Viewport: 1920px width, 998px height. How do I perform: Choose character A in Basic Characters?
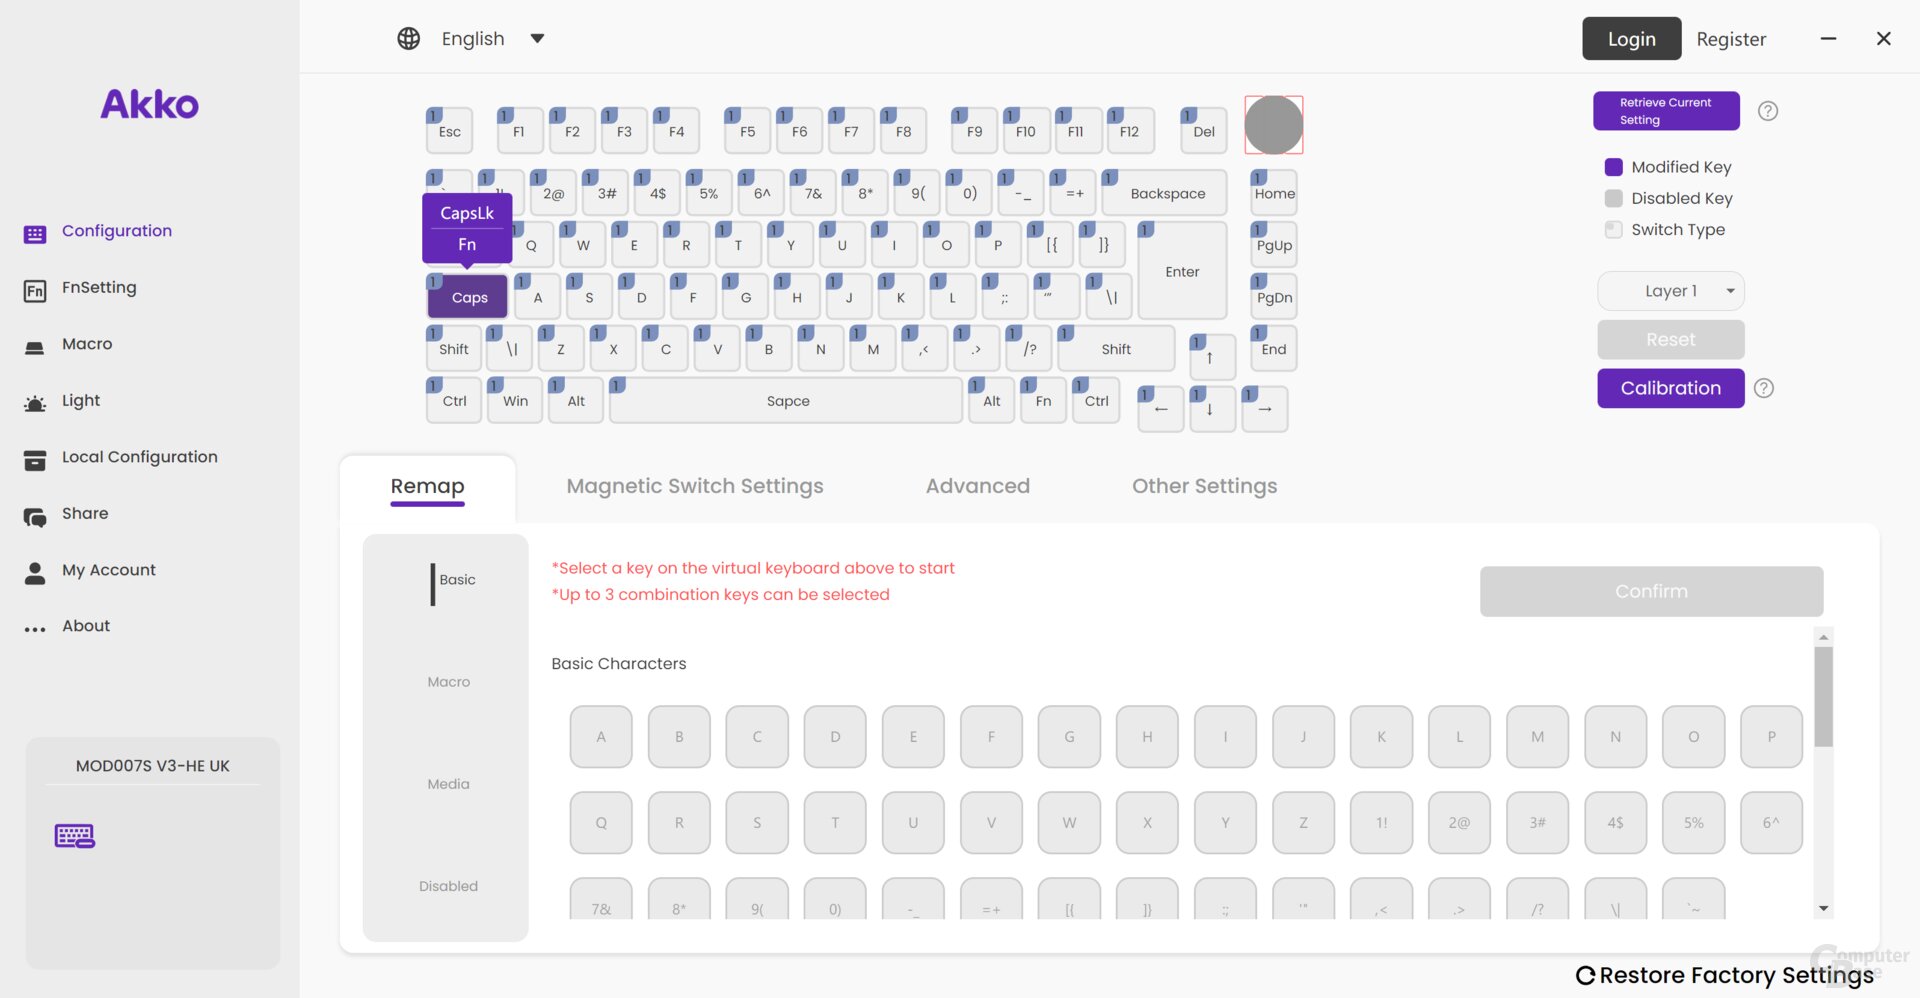[x=601, y=737]
